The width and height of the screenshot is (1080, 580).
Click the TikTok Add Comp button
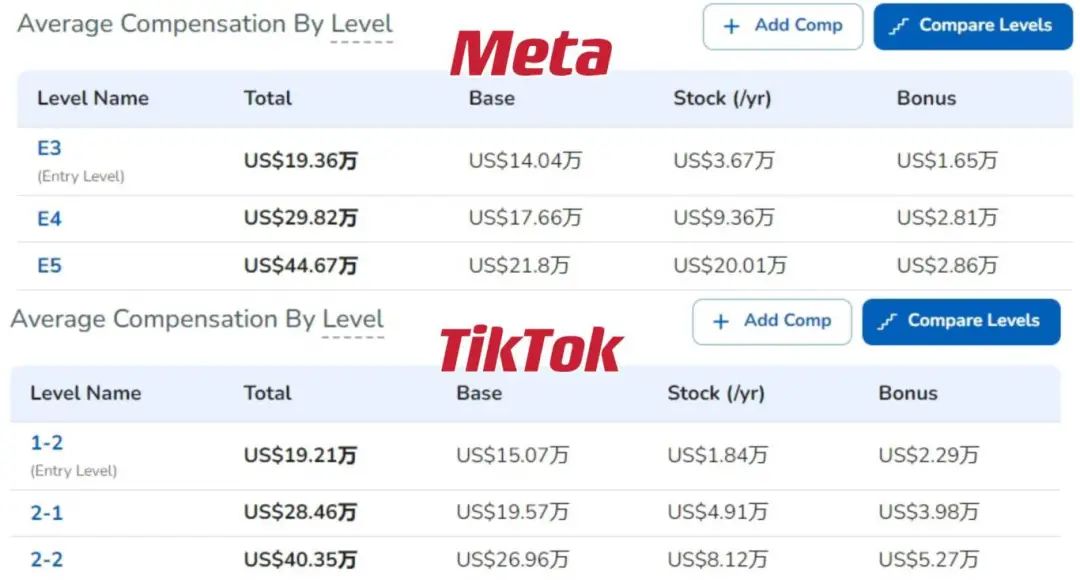click(771, 322)
